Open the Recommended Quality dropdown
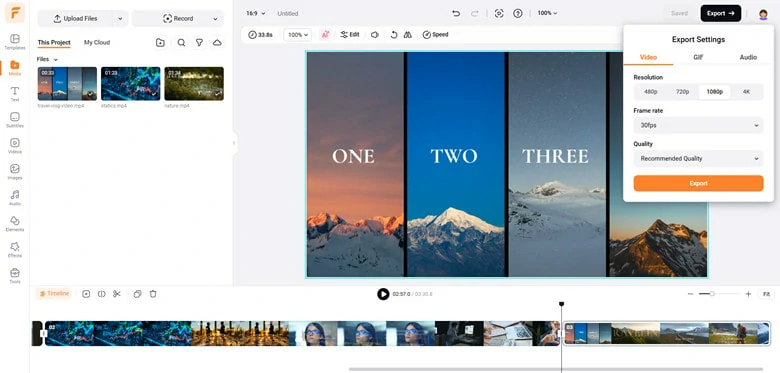Viewport: 780px width, 373px height. tap(698, 159)
